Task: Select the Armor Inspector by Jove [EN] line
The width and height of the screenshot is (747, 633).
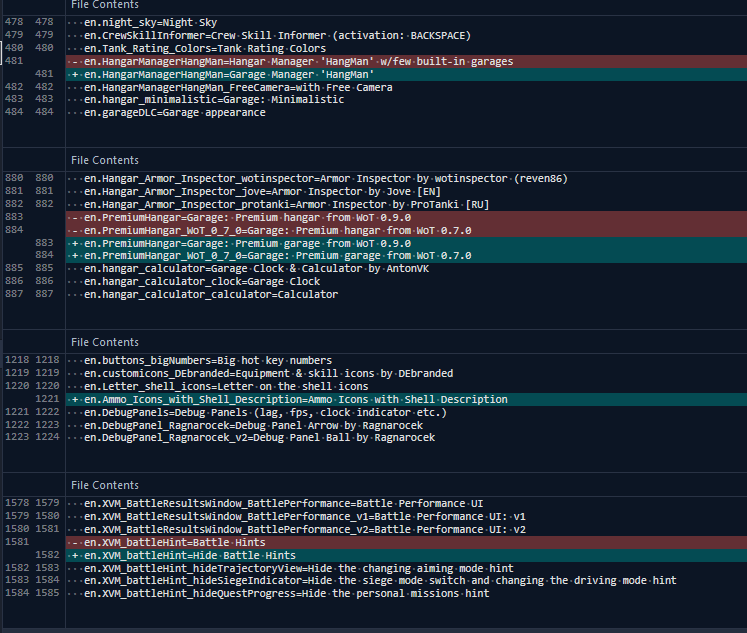Action: [x=262, y=191]
